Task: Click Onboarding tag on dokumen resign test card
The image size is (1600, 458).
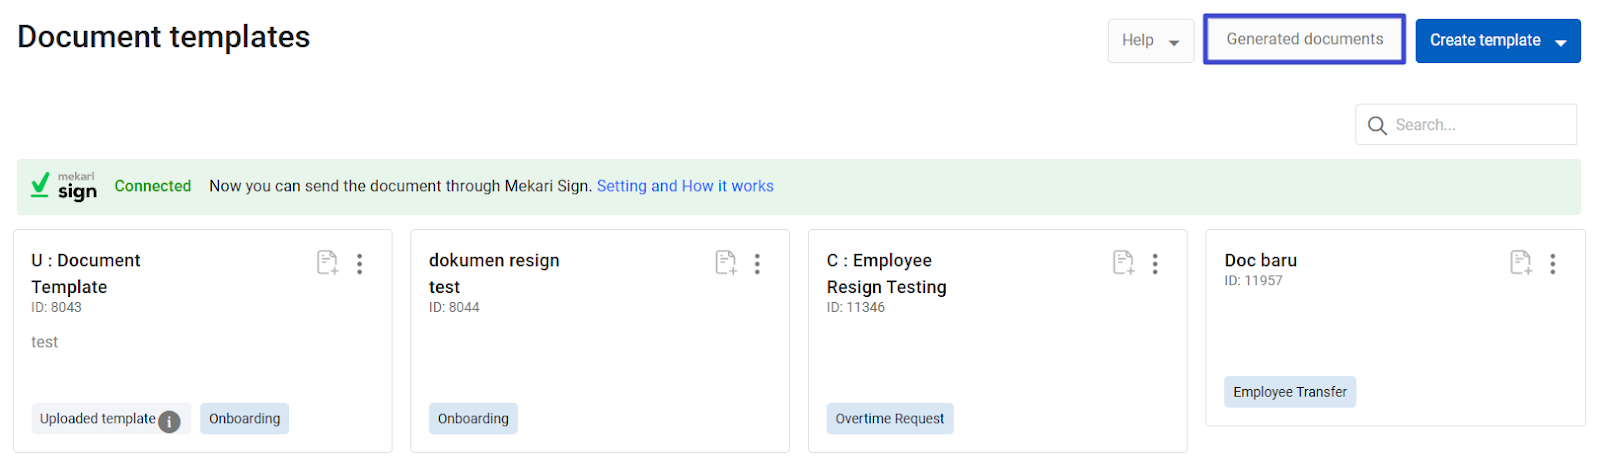Action: 473,419
